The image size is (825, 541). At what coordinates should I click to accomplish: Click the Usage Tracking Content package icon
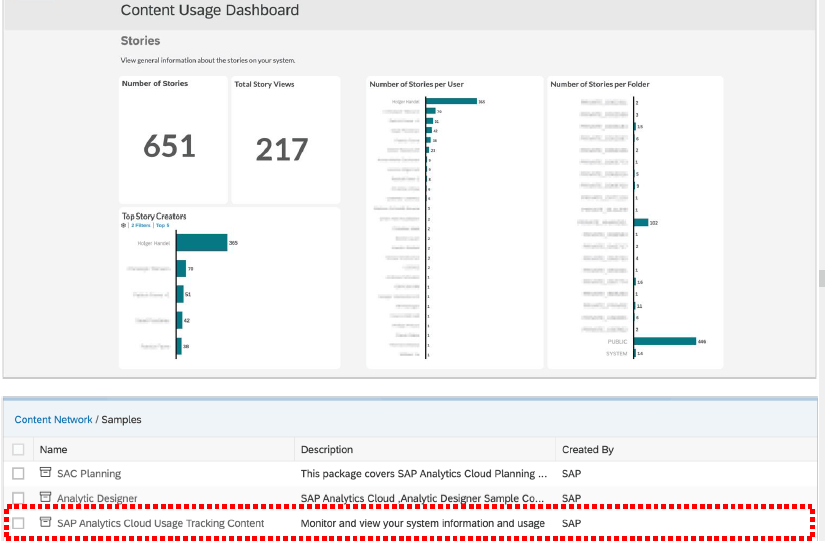45,523
